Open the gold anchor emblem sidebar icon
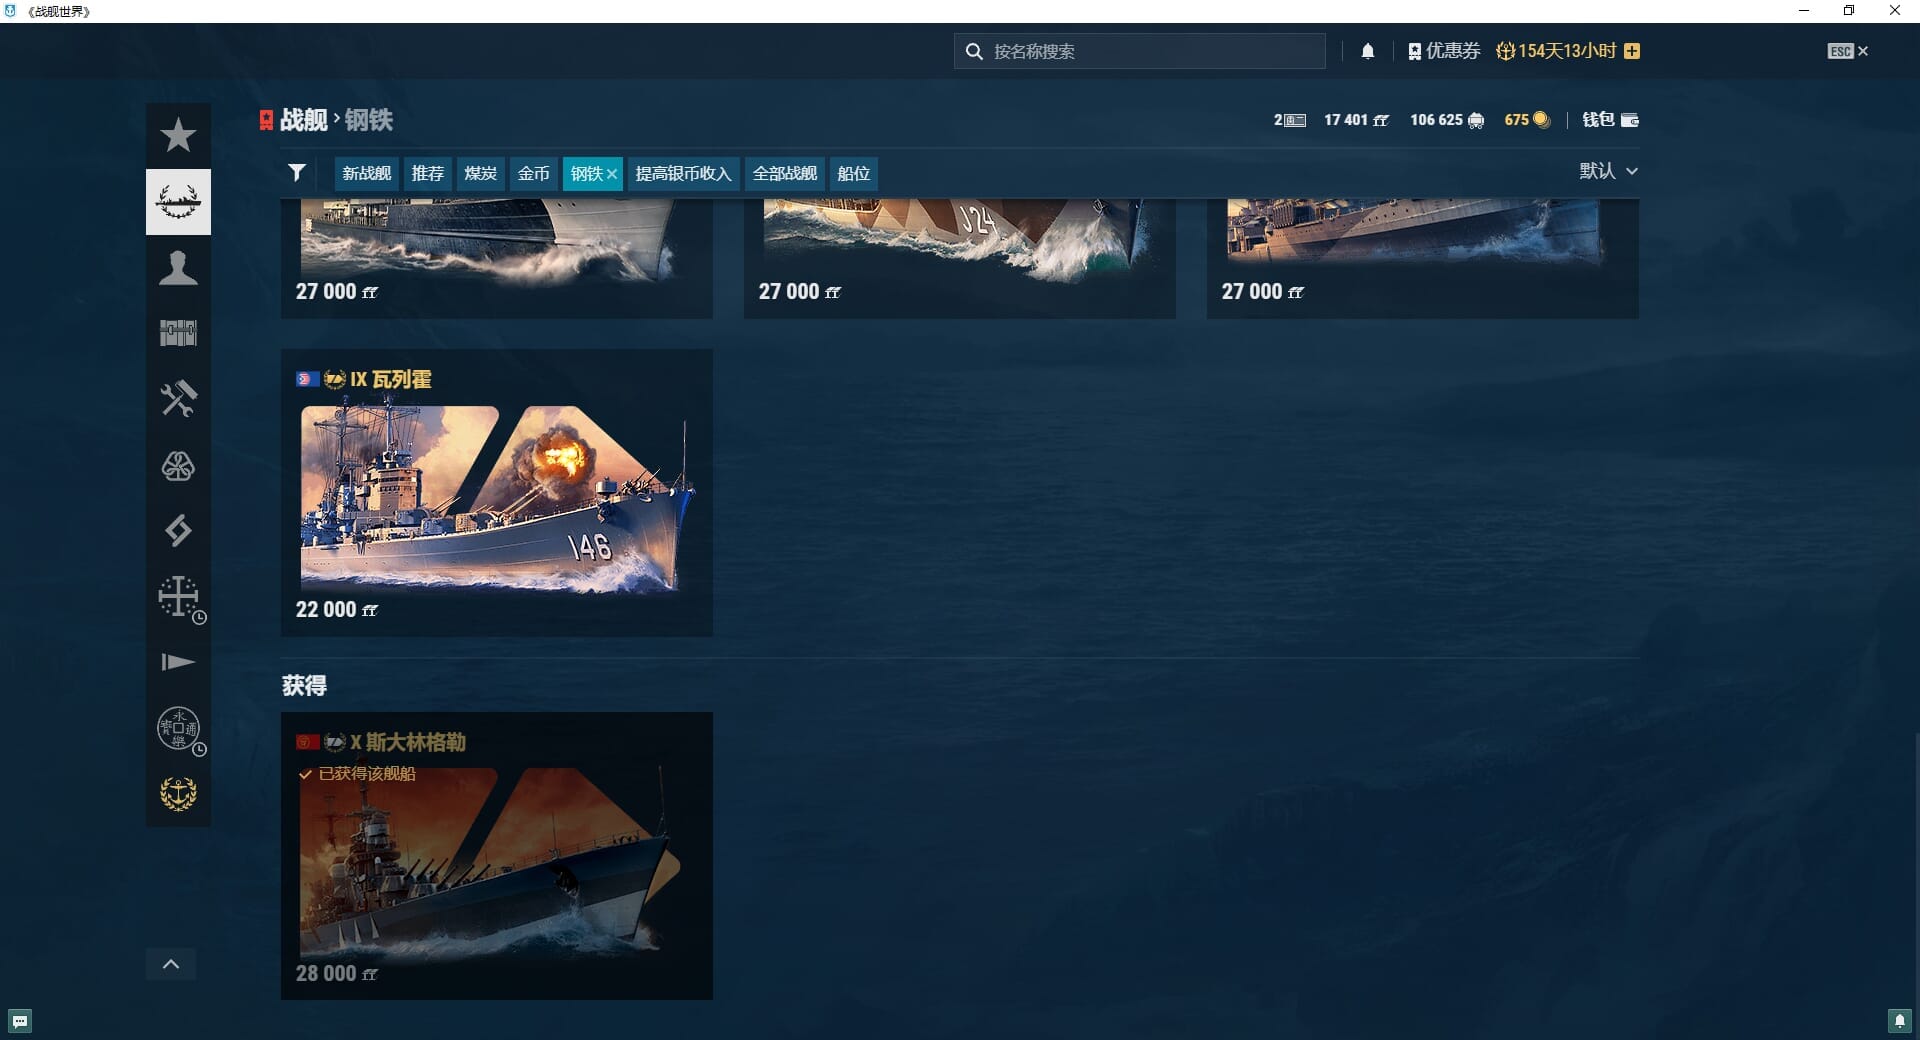This screenshot has width=1920, height=1040. 178,794
